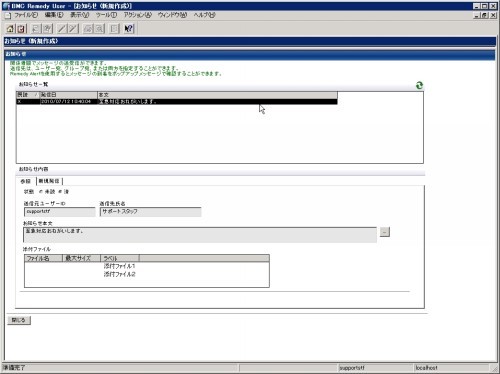Click the 最大サイズ column header
Screen dimensions: 500x374
82,258
